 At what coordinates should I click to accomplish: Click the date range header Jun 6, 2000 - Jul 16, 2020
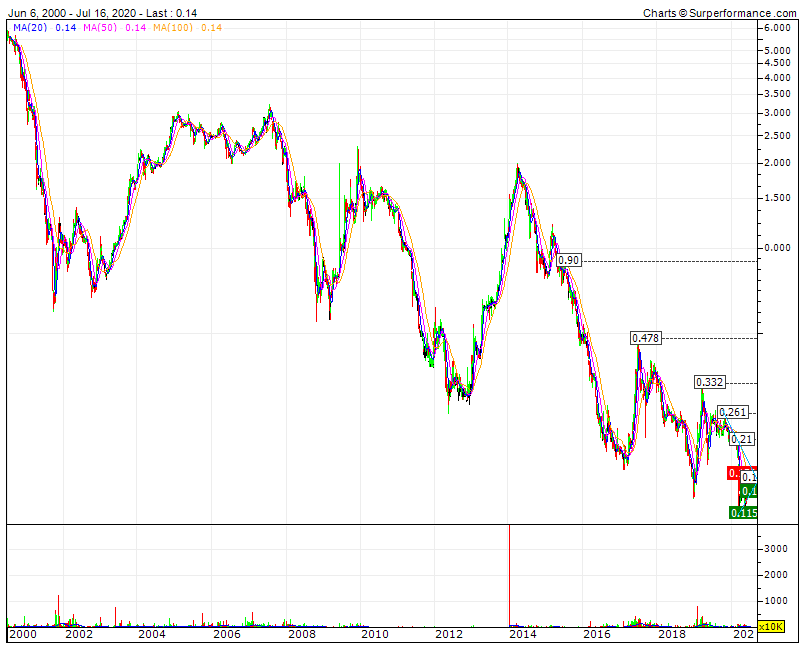pos(72,13)
